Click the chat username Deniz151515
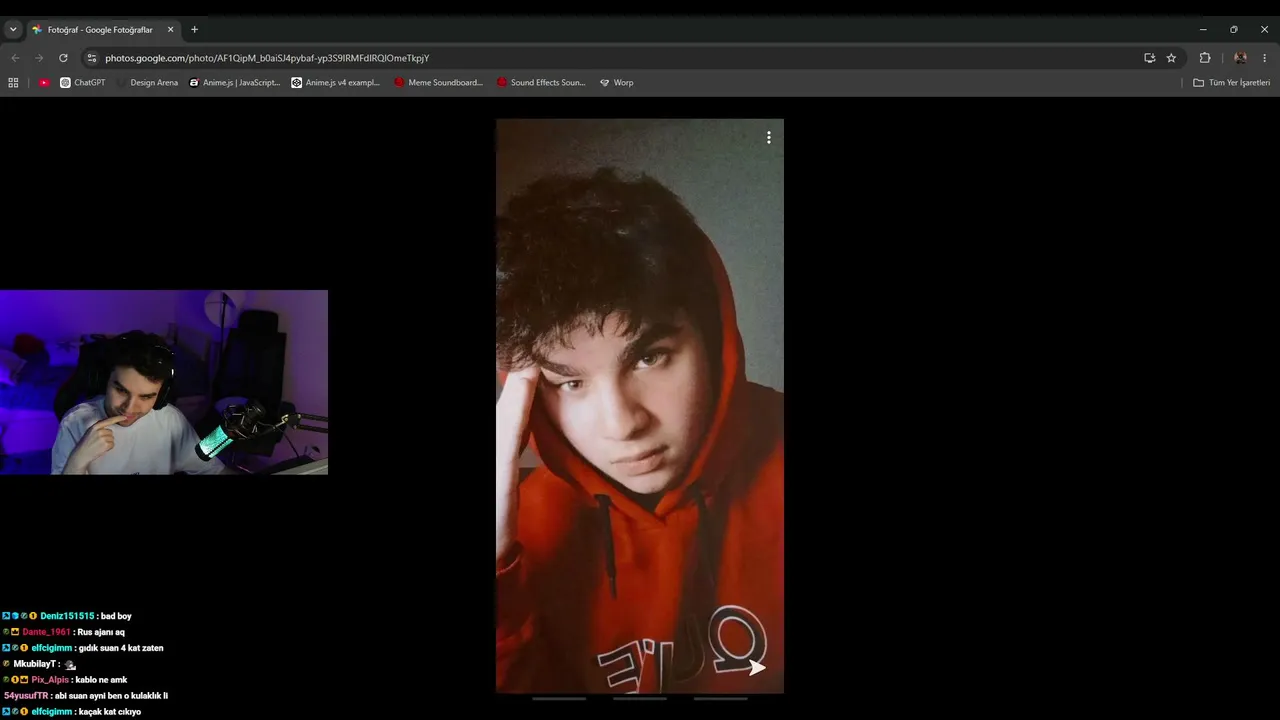The width and height of the screenshot is (1280, 720). 67,616
